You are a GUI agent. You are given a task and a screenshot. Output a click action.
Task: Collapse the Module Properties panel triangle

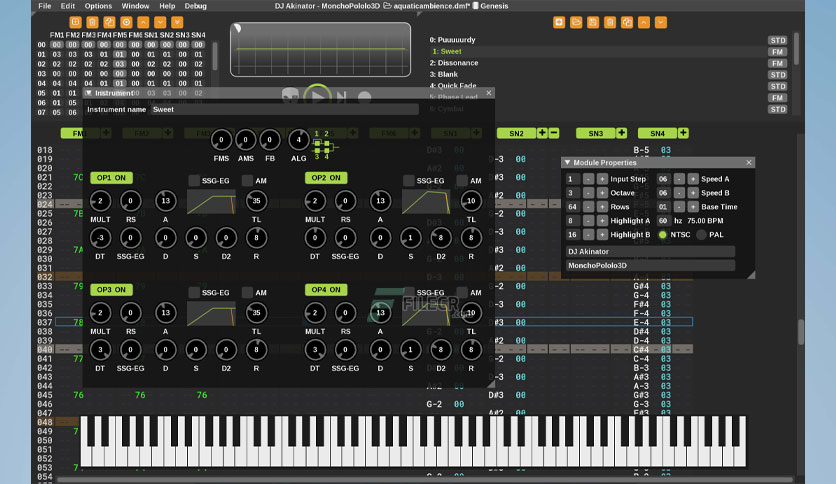pos(567,163)
